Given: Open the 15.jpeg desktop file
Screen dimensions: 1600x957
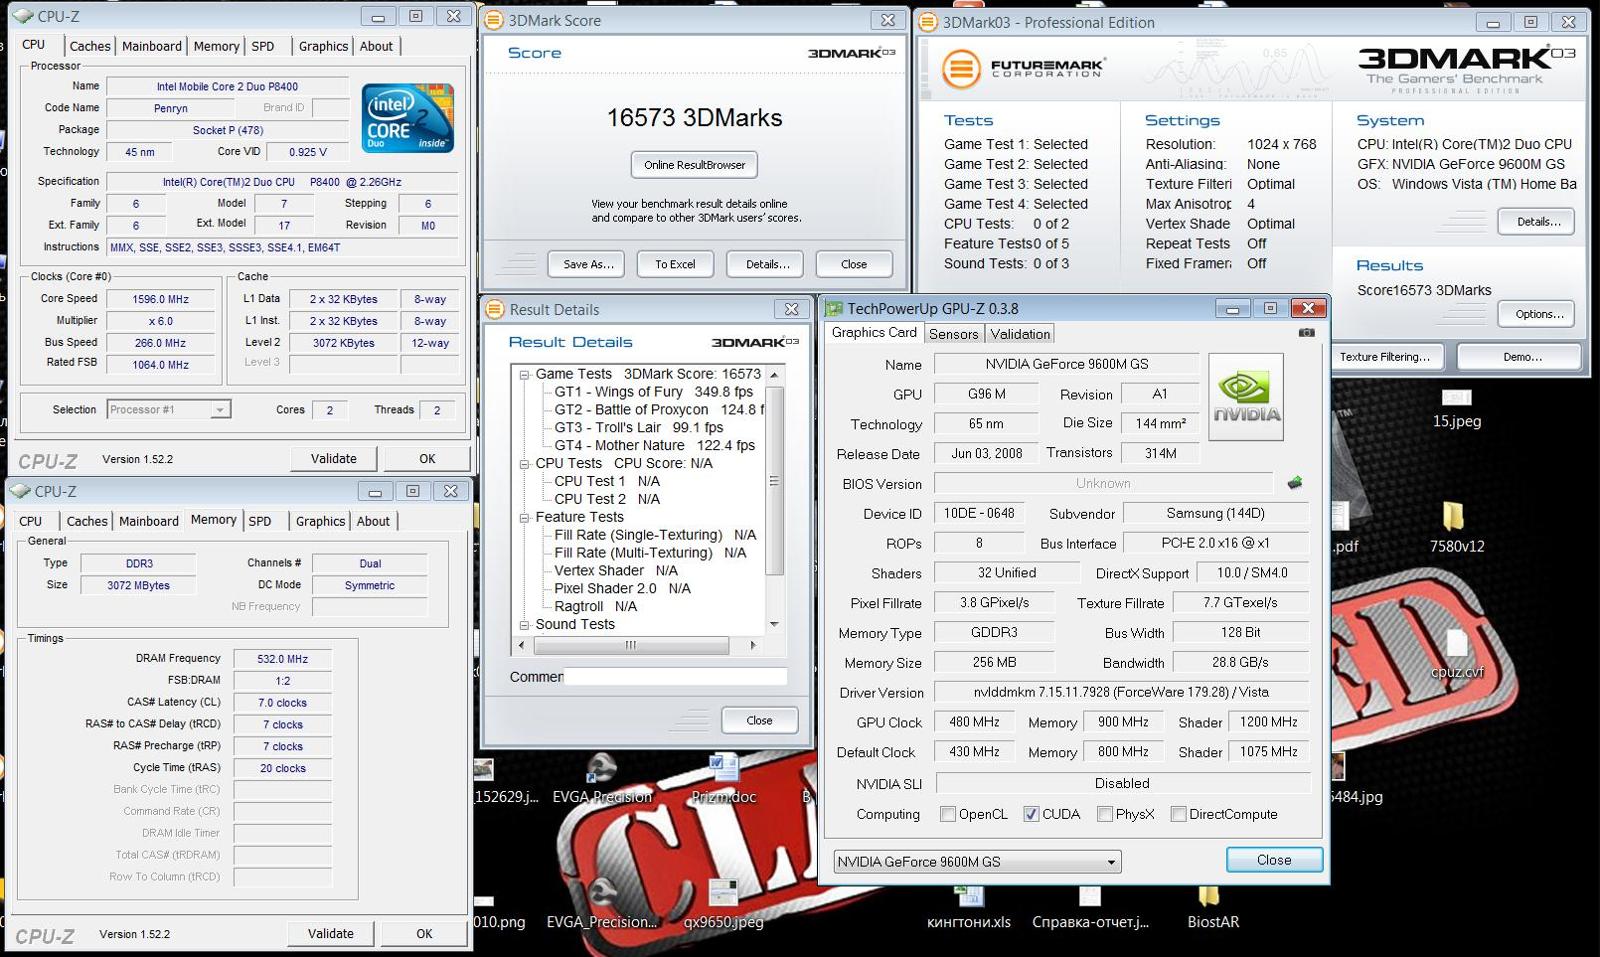Looking at the screenshot, I should pyautogui.click(x=1456, y=408).
